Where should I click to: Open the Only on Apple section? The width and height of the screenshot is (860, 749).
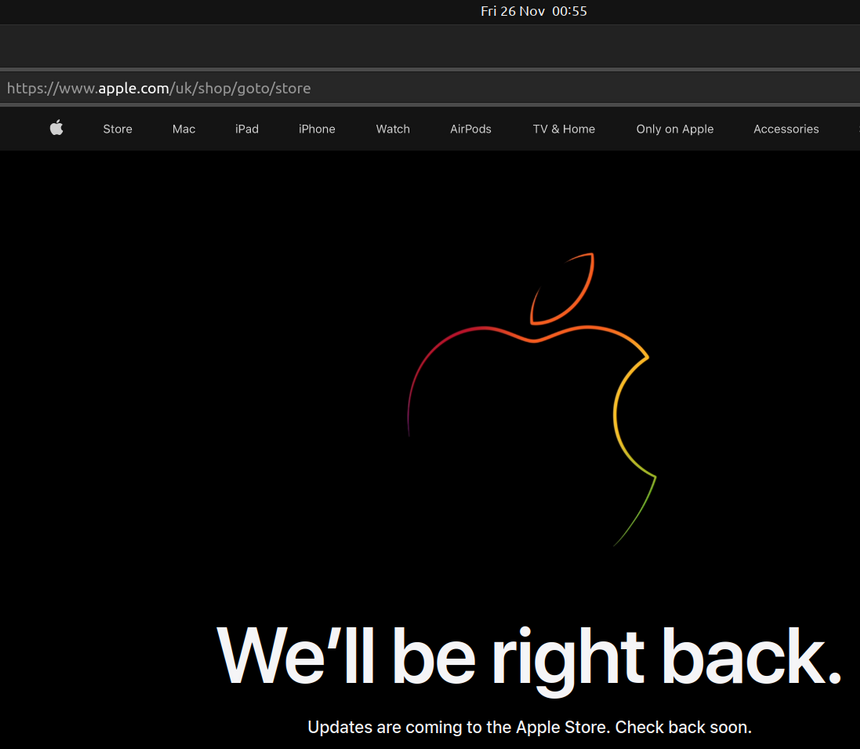(675, 129)
